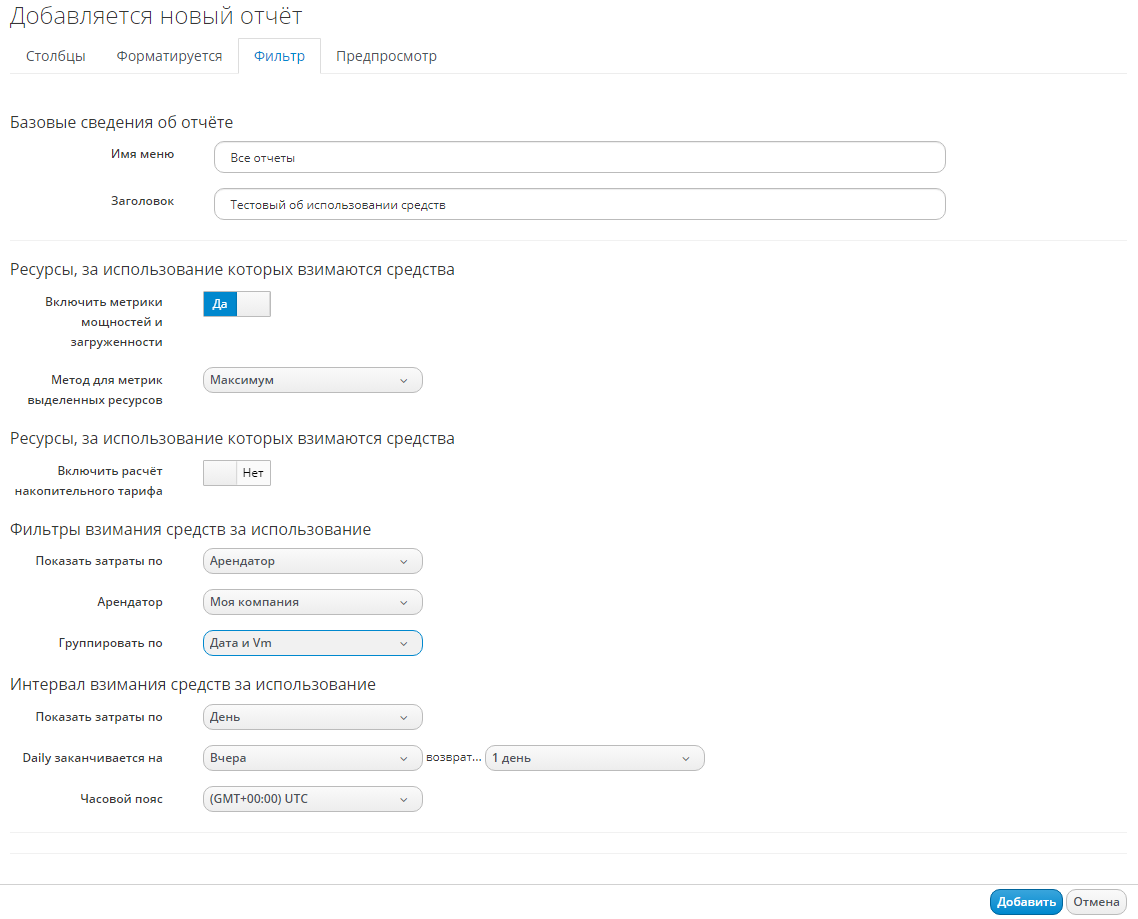This screenshot has height=919, width=1138.
Task: Toggle 'Включить метрики мощностей и загруженности' switch
Action: tap(237, 304)
